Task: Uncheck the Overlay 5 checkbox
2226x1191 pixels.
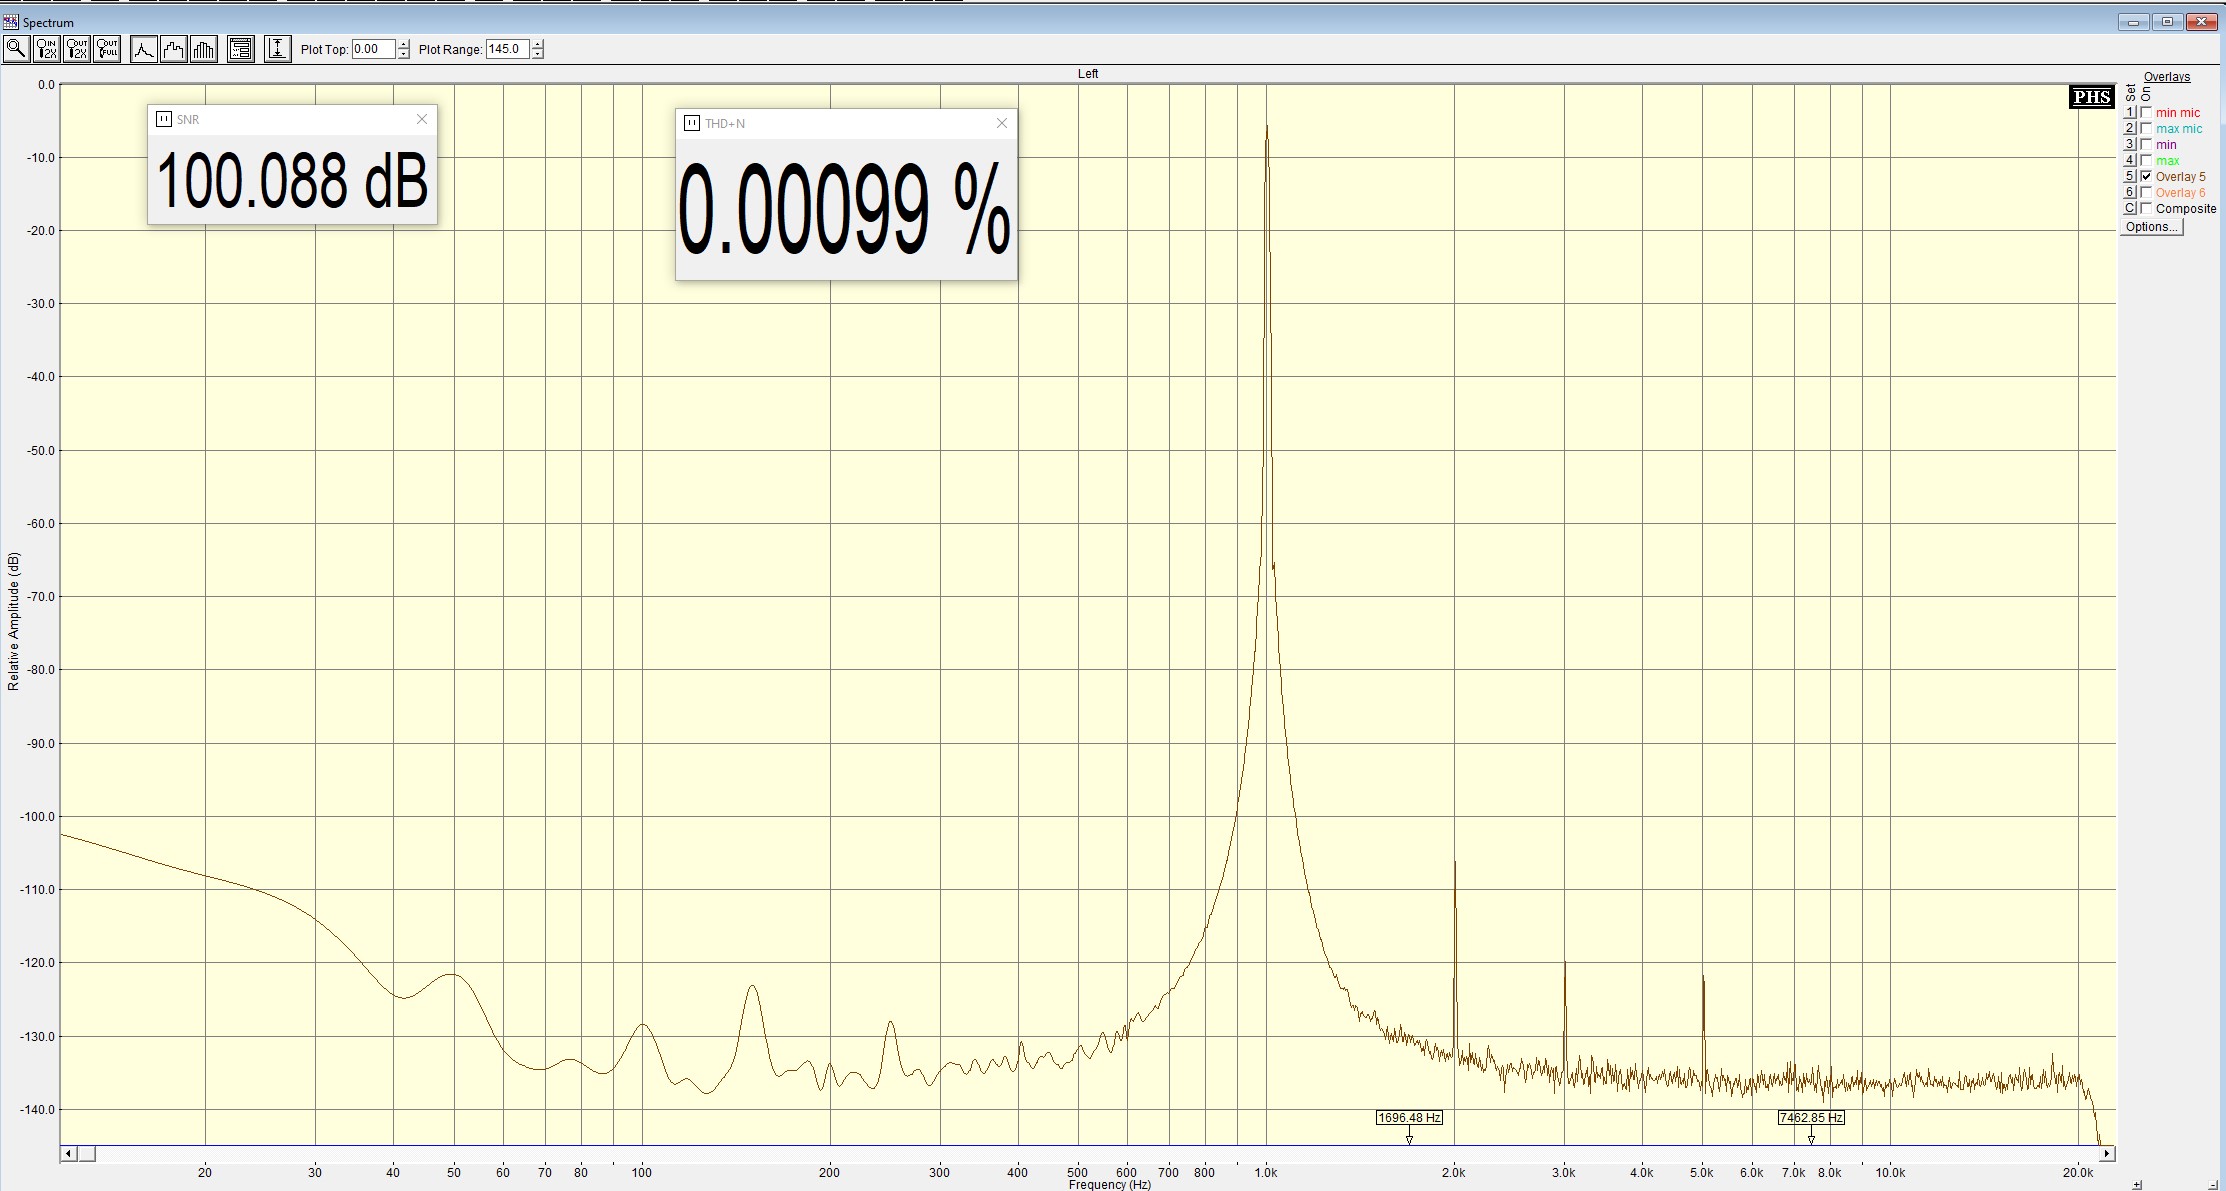Action: pos(2146,177)
